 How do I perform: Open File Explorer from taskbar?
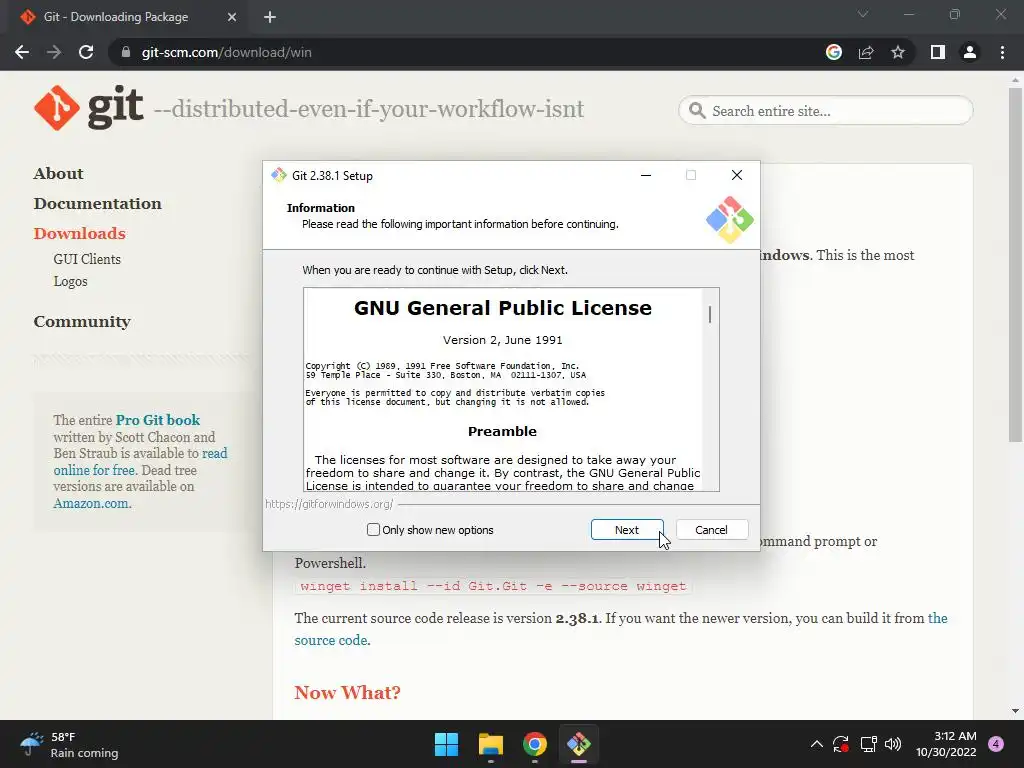[x=490, y=744]
